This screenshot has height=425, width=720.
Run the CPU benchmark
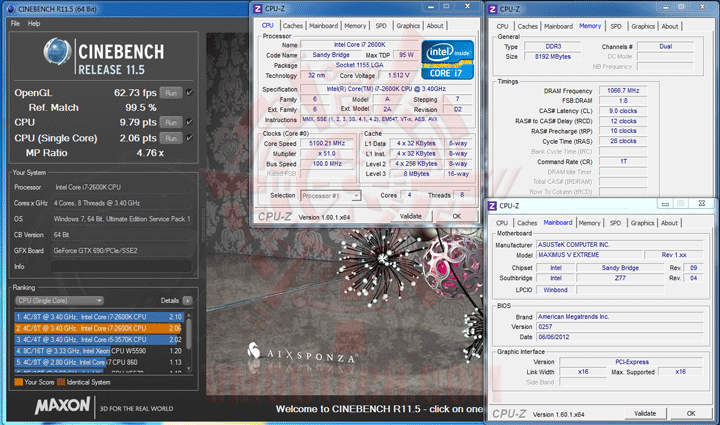point(171,123)
